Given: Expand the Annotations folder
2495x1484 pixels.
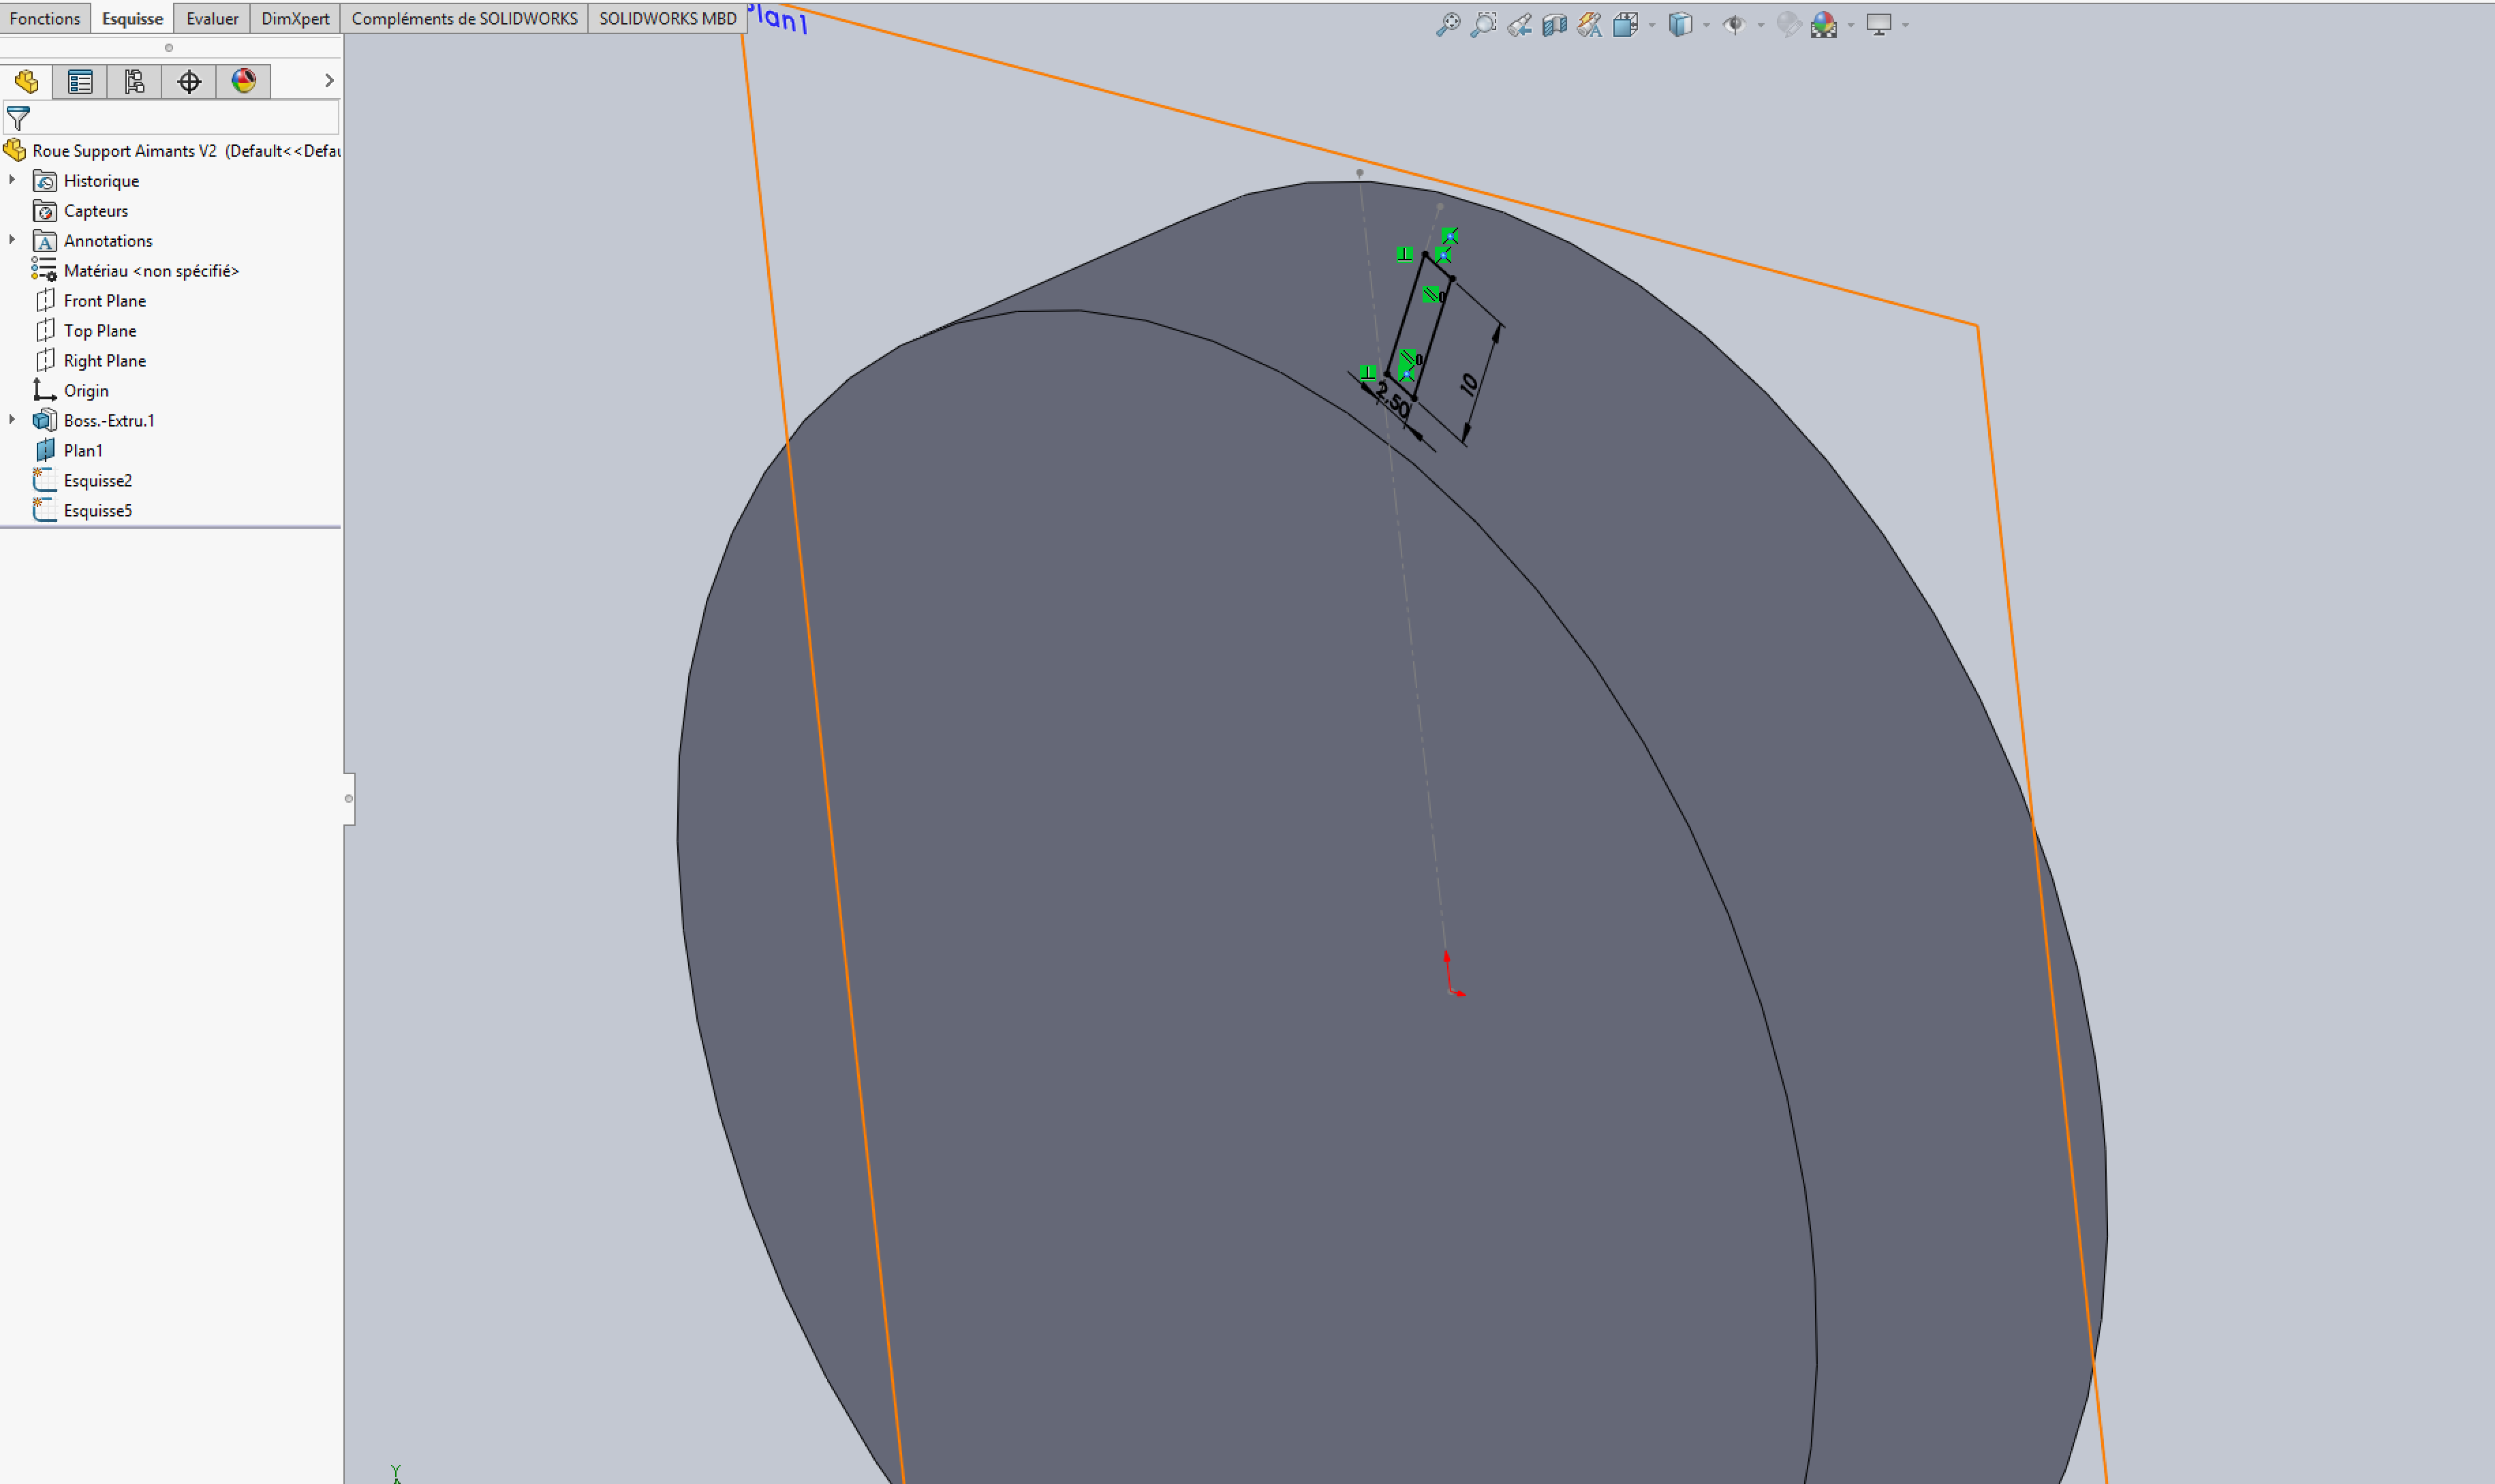Looking at the screenshot, I should click(12, 240).
